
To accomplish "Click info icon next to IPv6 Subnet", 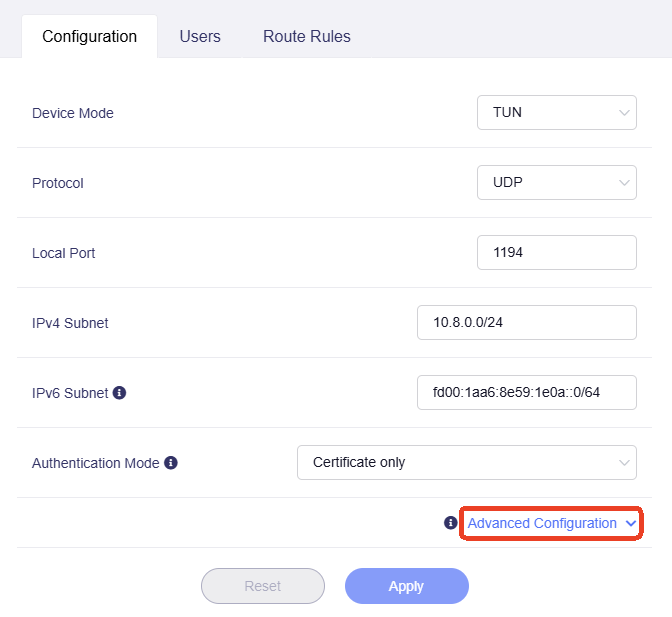I will pos(120,393).
